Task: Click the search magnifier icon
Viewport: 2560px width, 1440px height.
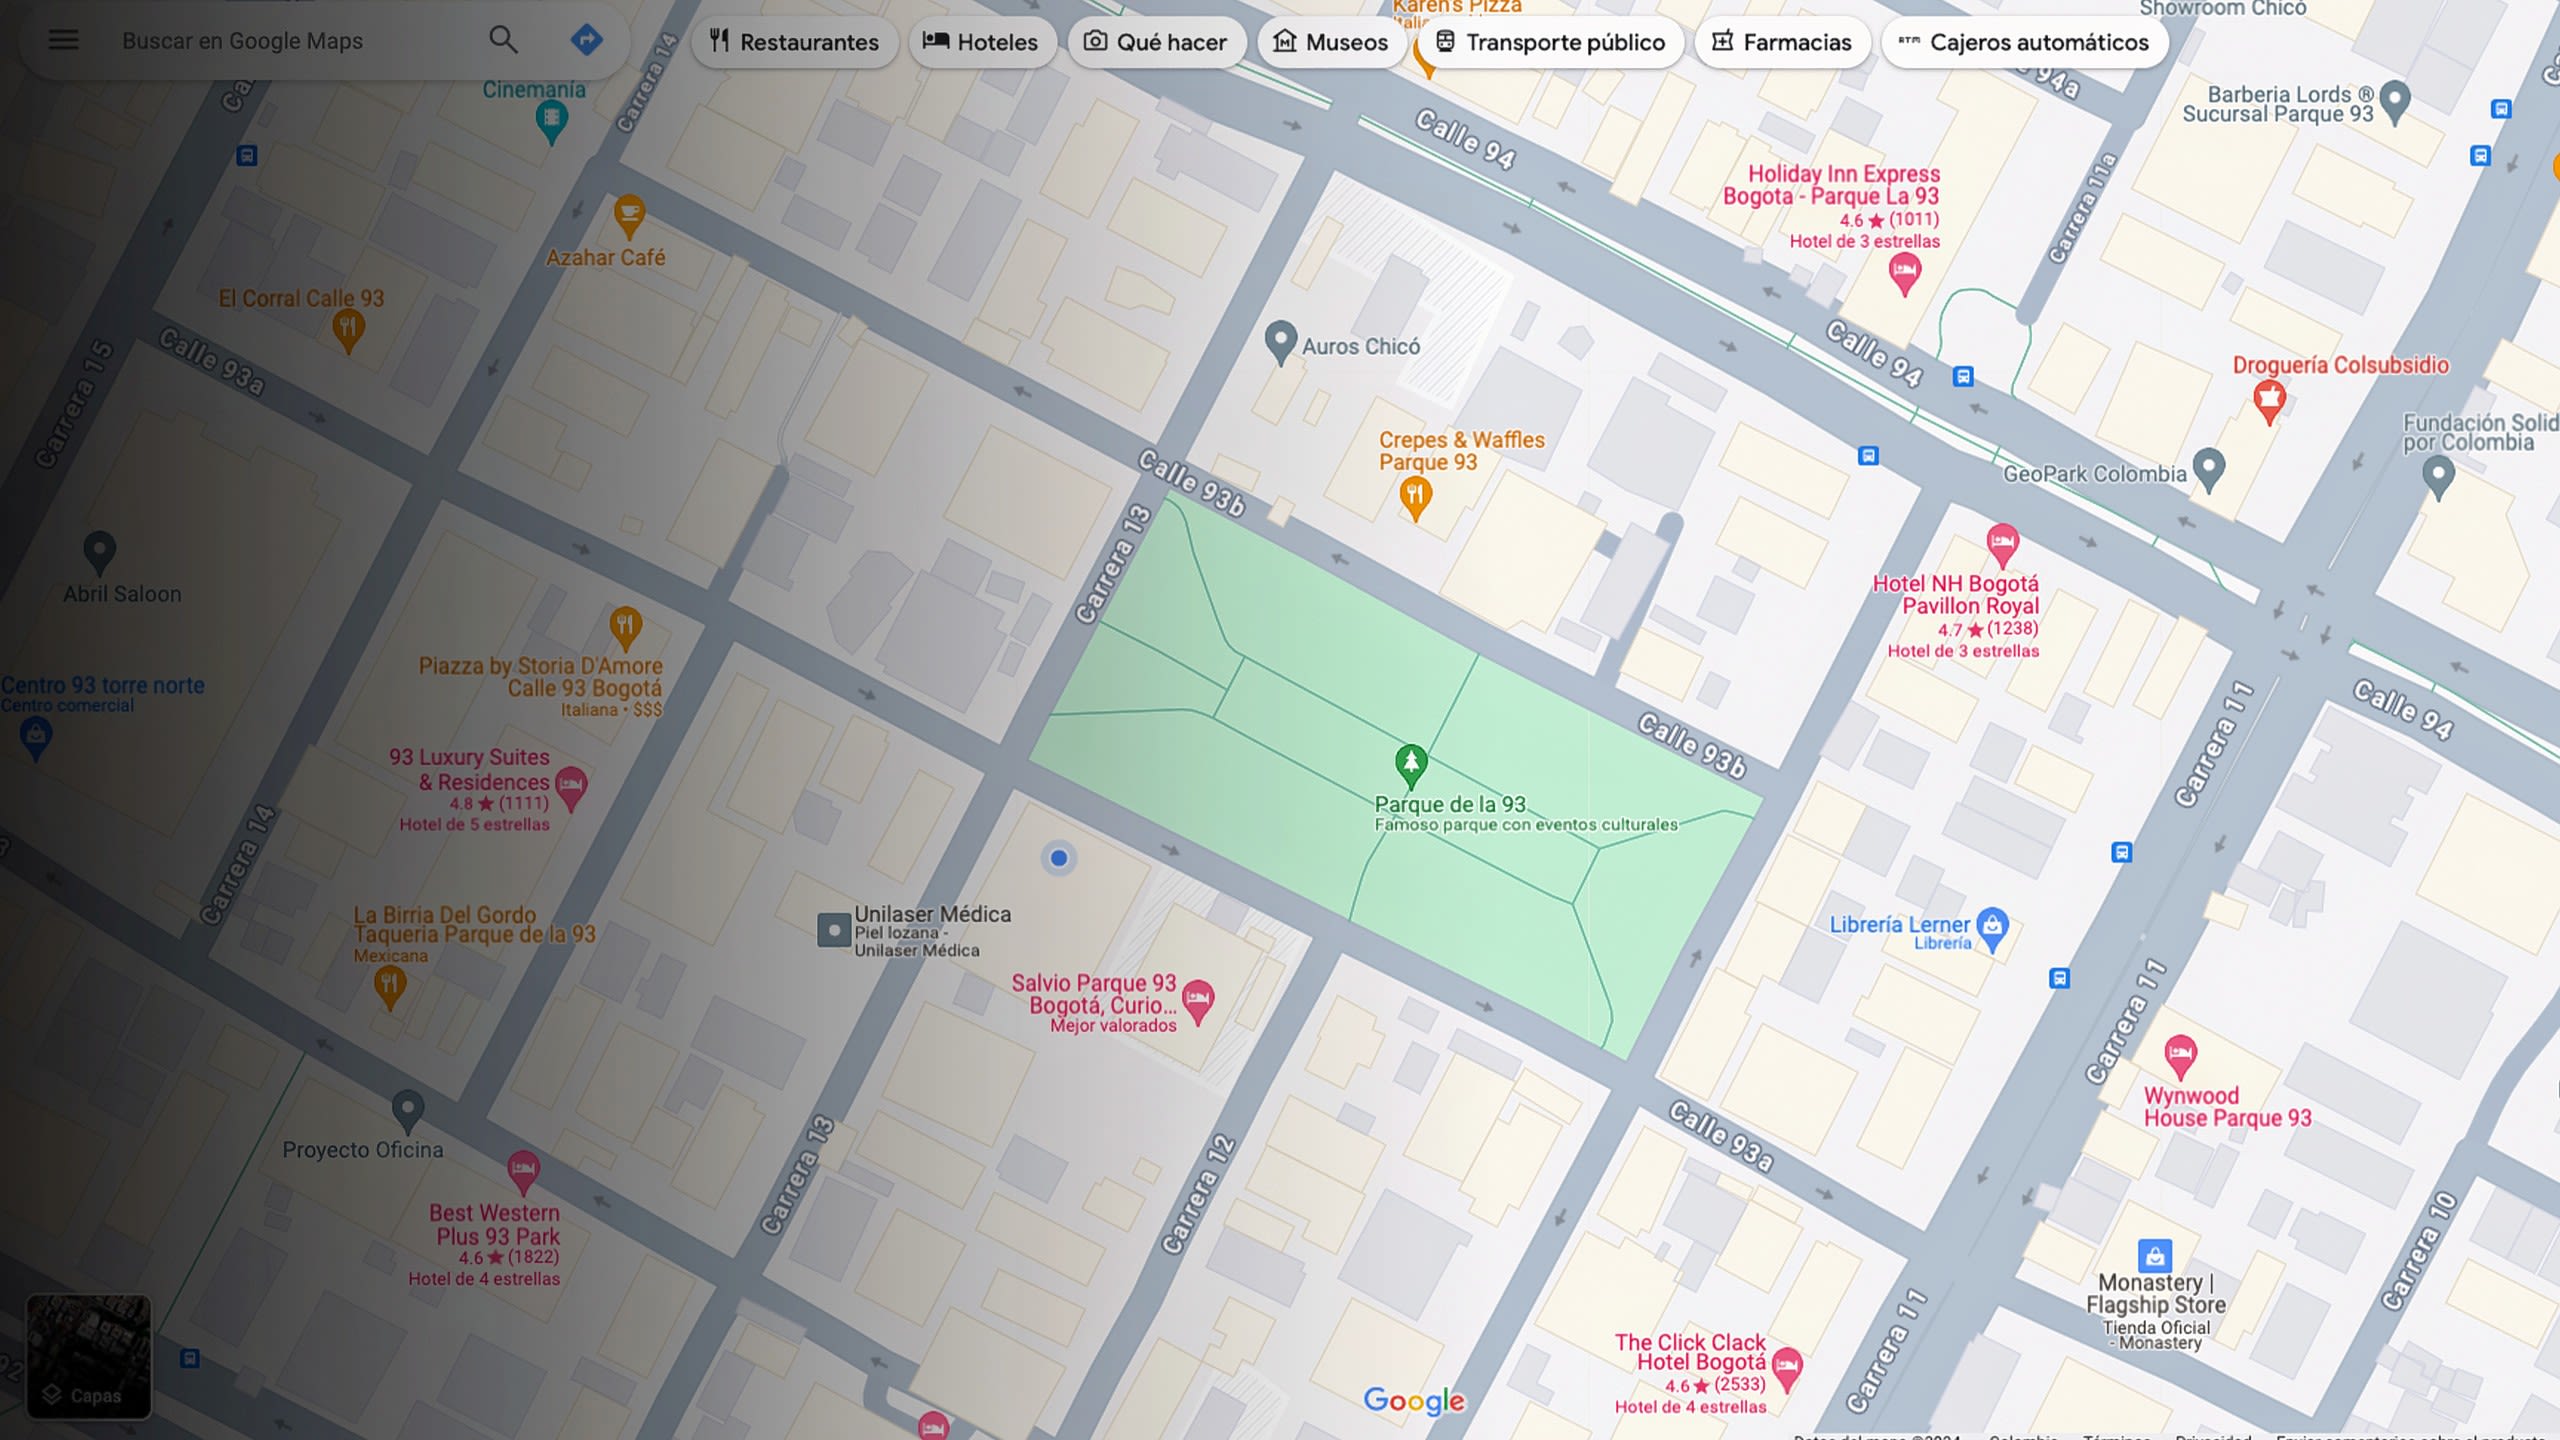Action: [x=503, y=40]
